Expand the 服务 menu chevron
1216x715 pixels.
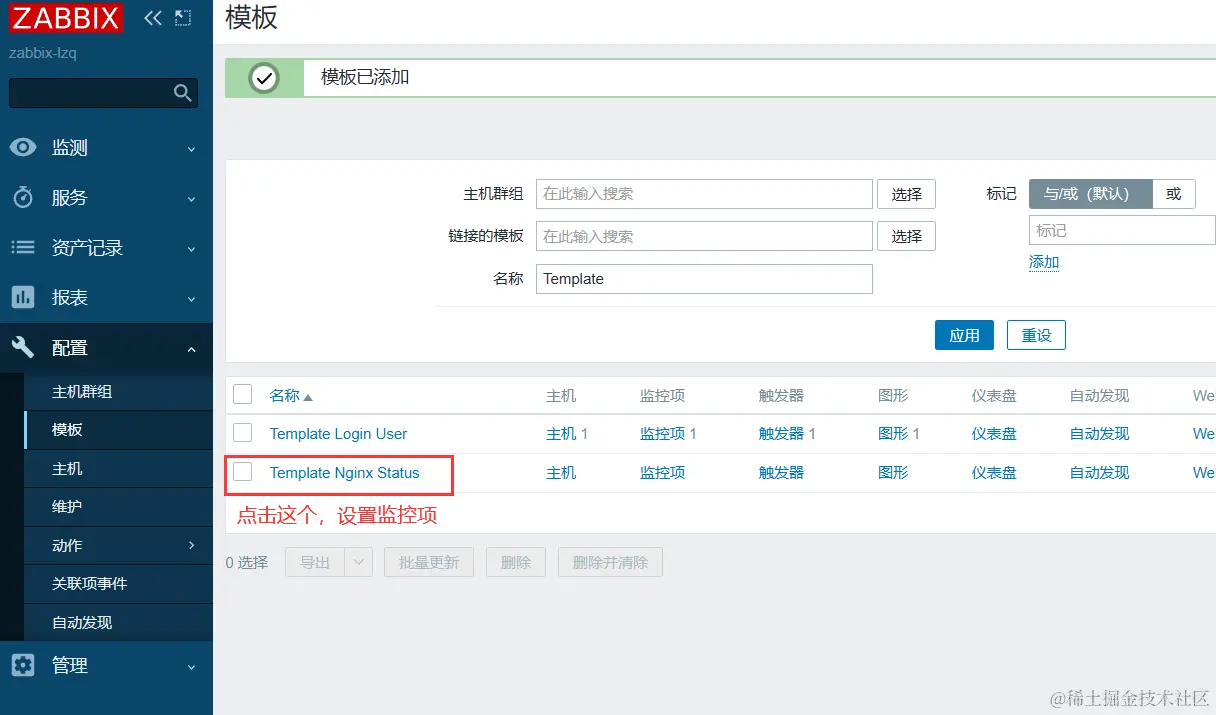pyautogui.click(x=192, y=199)
